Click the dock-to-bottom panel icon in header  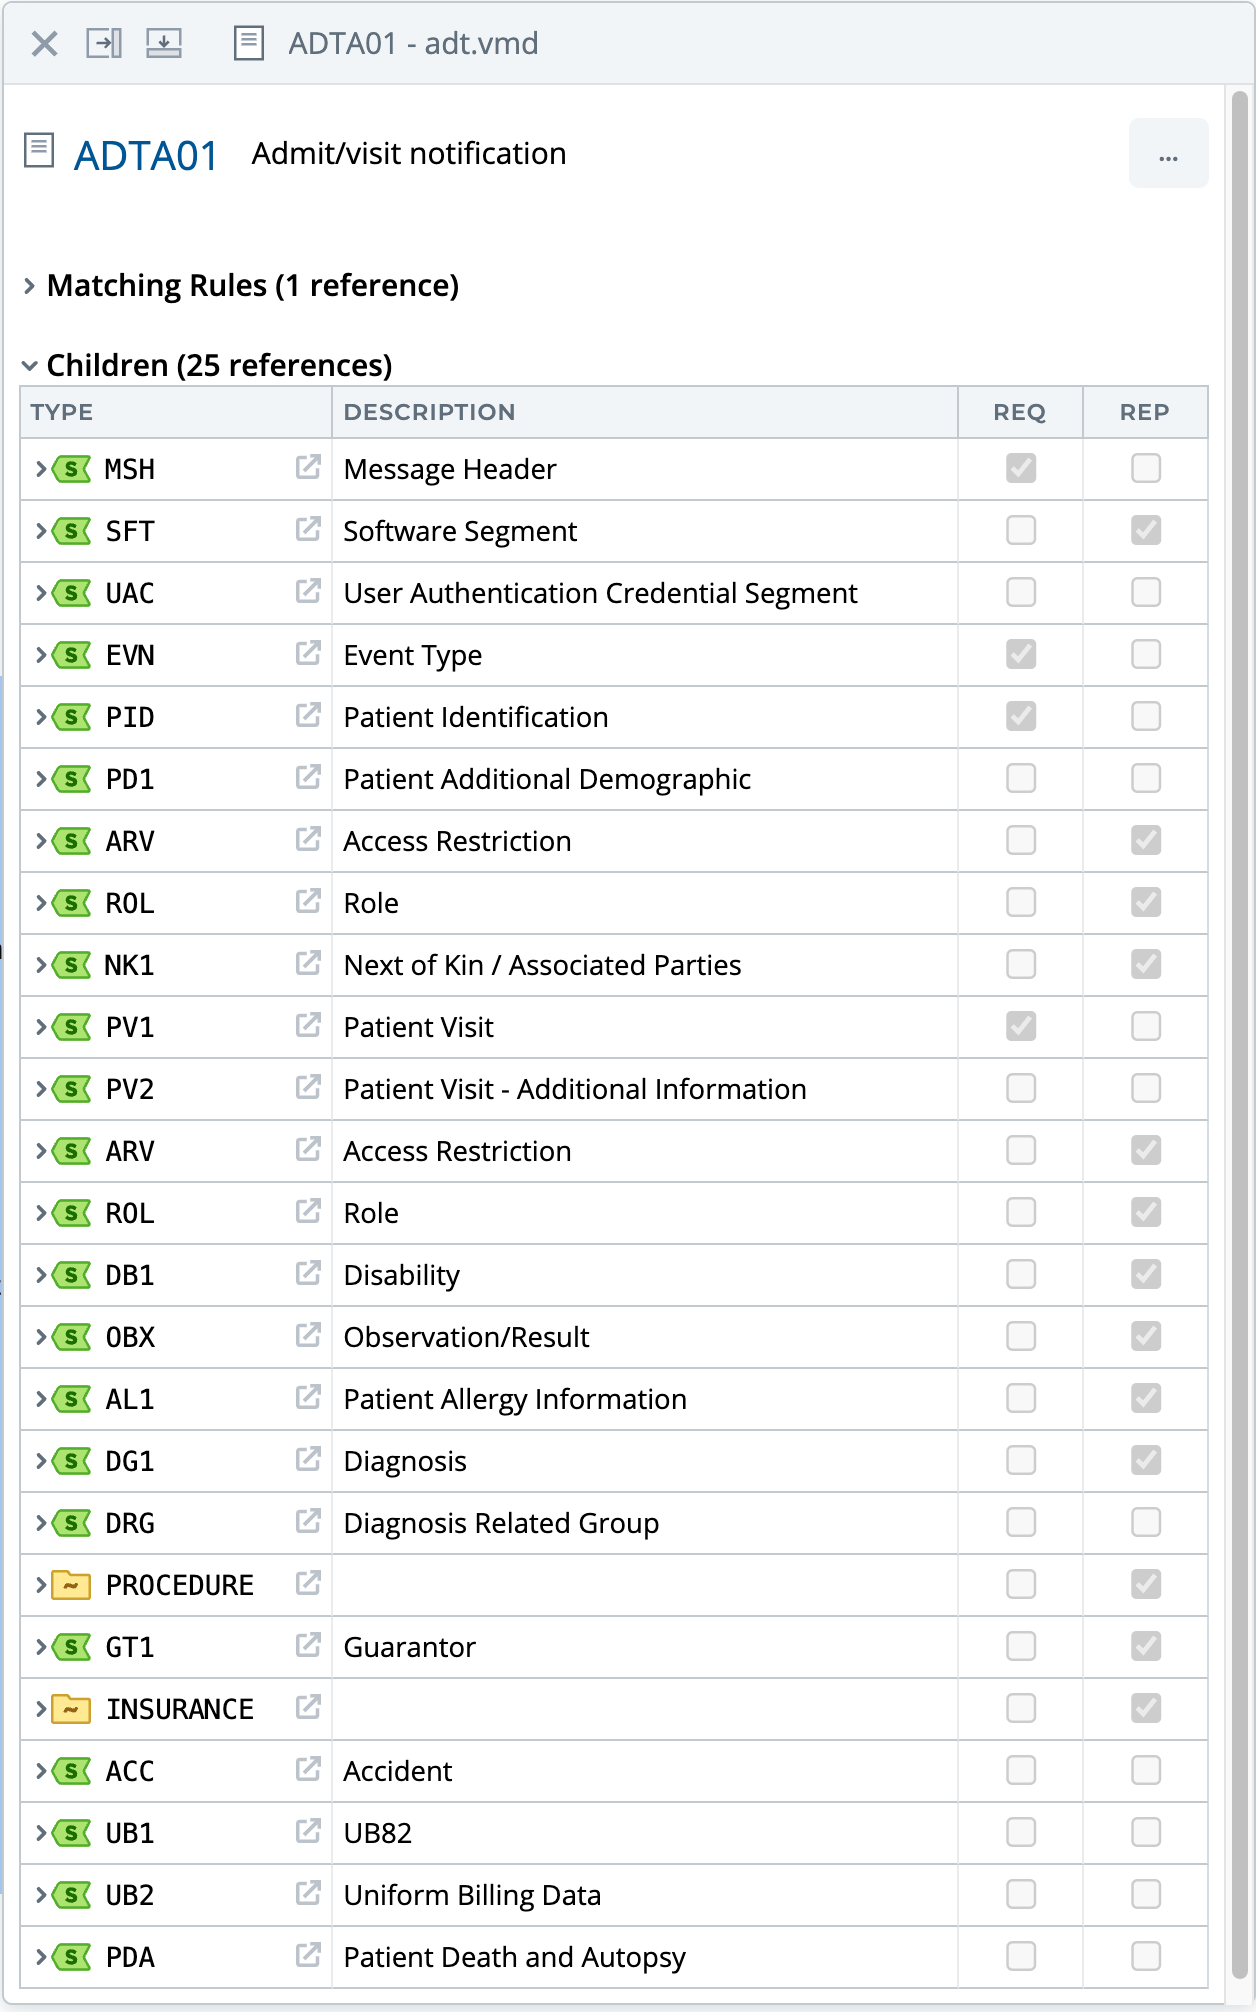point(164,43)
